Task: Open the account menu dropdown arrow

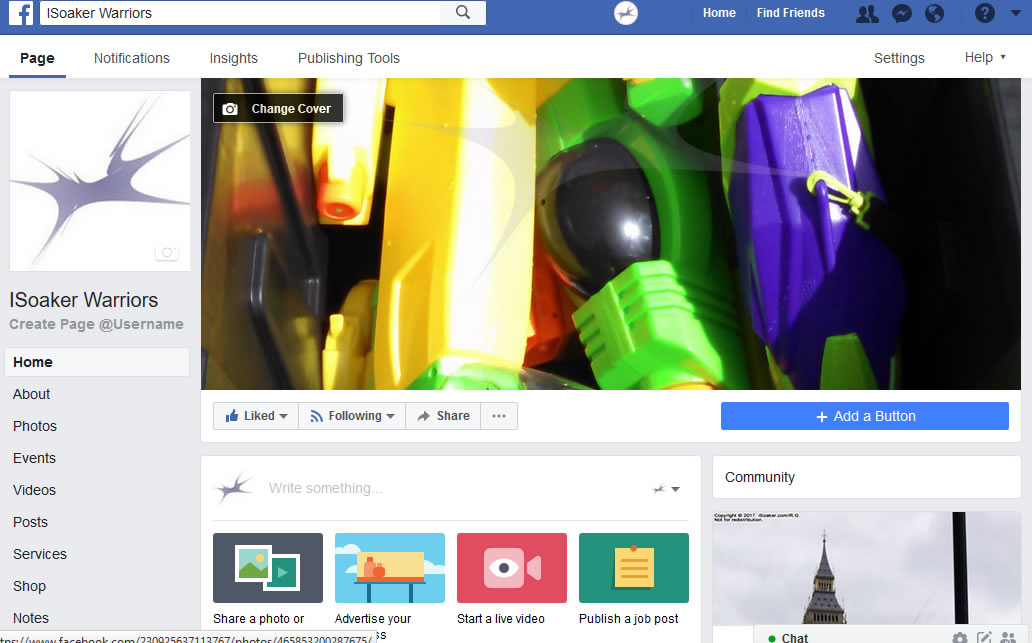Action: (1016, 13)
